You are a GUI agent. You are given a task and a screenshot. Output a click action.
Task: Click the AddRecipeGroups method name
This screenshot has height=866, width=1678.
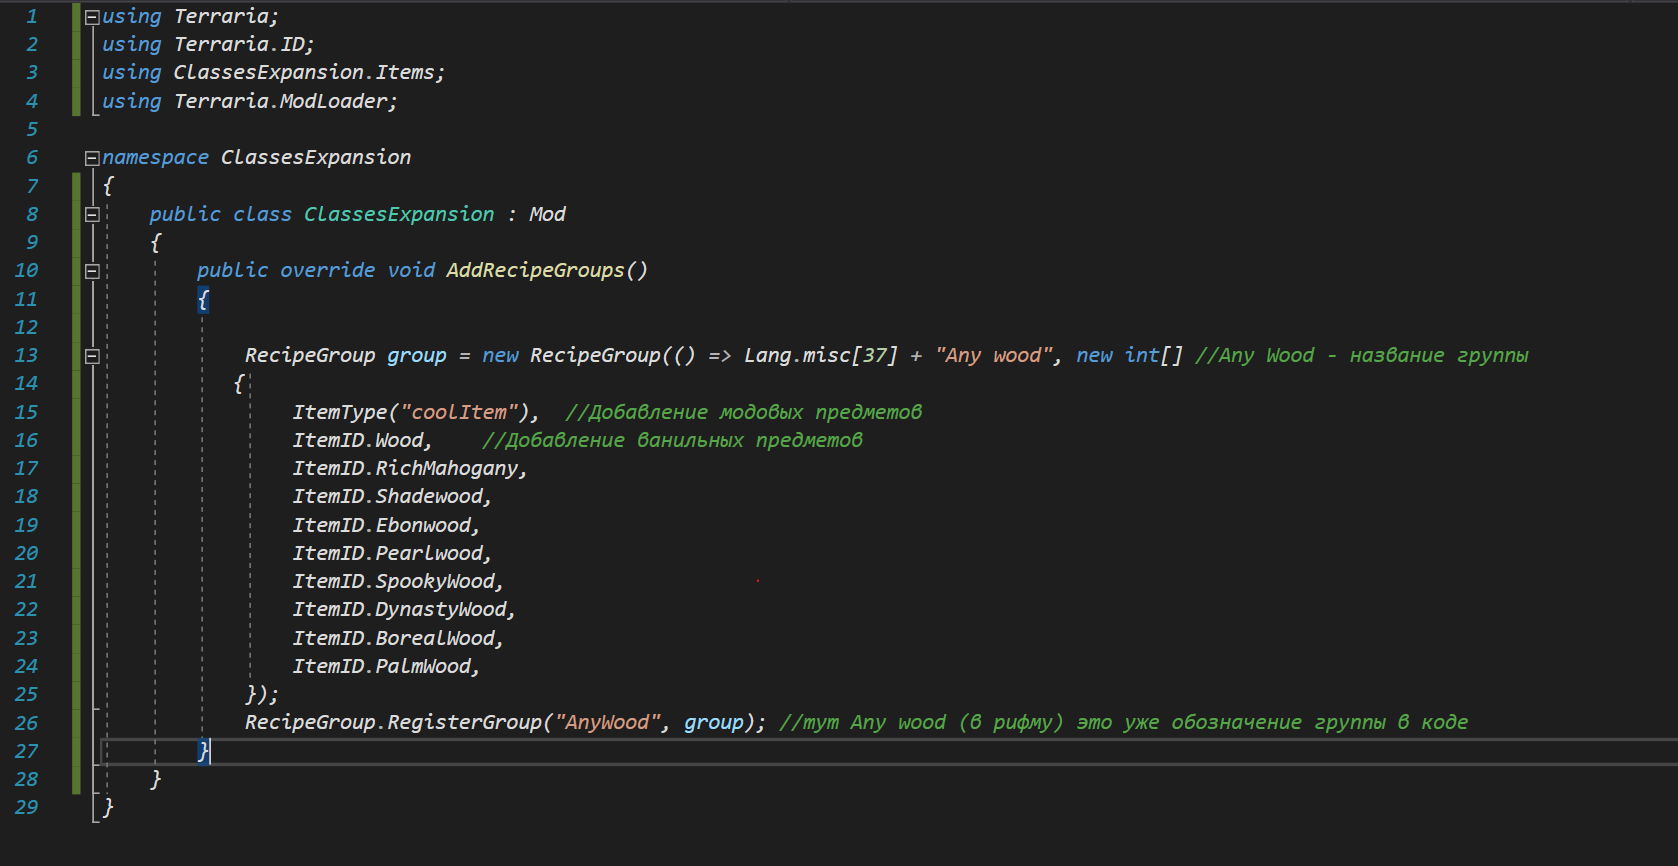click(x=535, y=270)
